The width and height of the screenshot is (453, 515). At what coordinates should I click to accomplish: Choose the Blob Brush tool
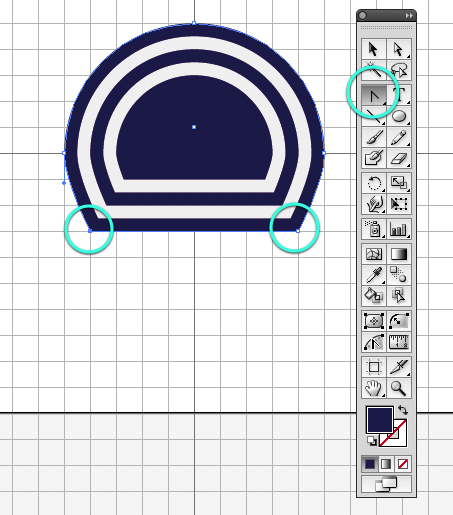pyautogui.click(x=374, y=158)
